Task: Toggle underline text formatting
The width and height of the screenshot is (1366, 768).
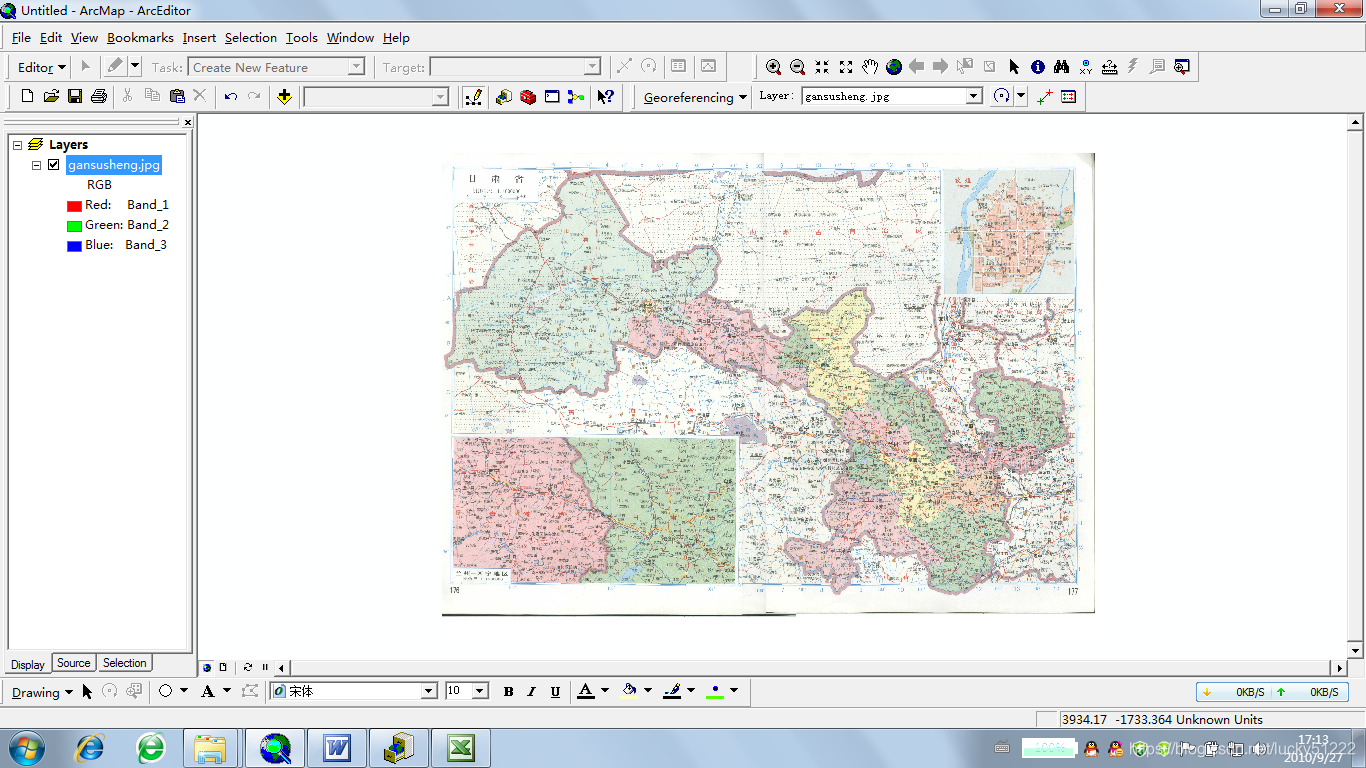Action: 555,691
